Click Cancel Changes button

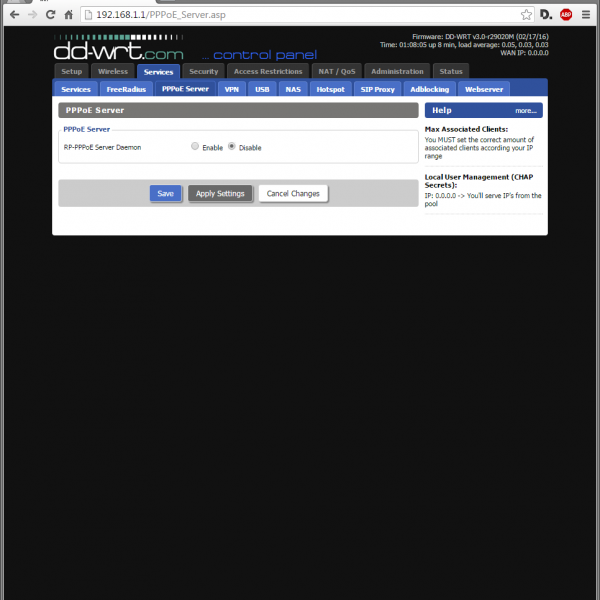293,194
